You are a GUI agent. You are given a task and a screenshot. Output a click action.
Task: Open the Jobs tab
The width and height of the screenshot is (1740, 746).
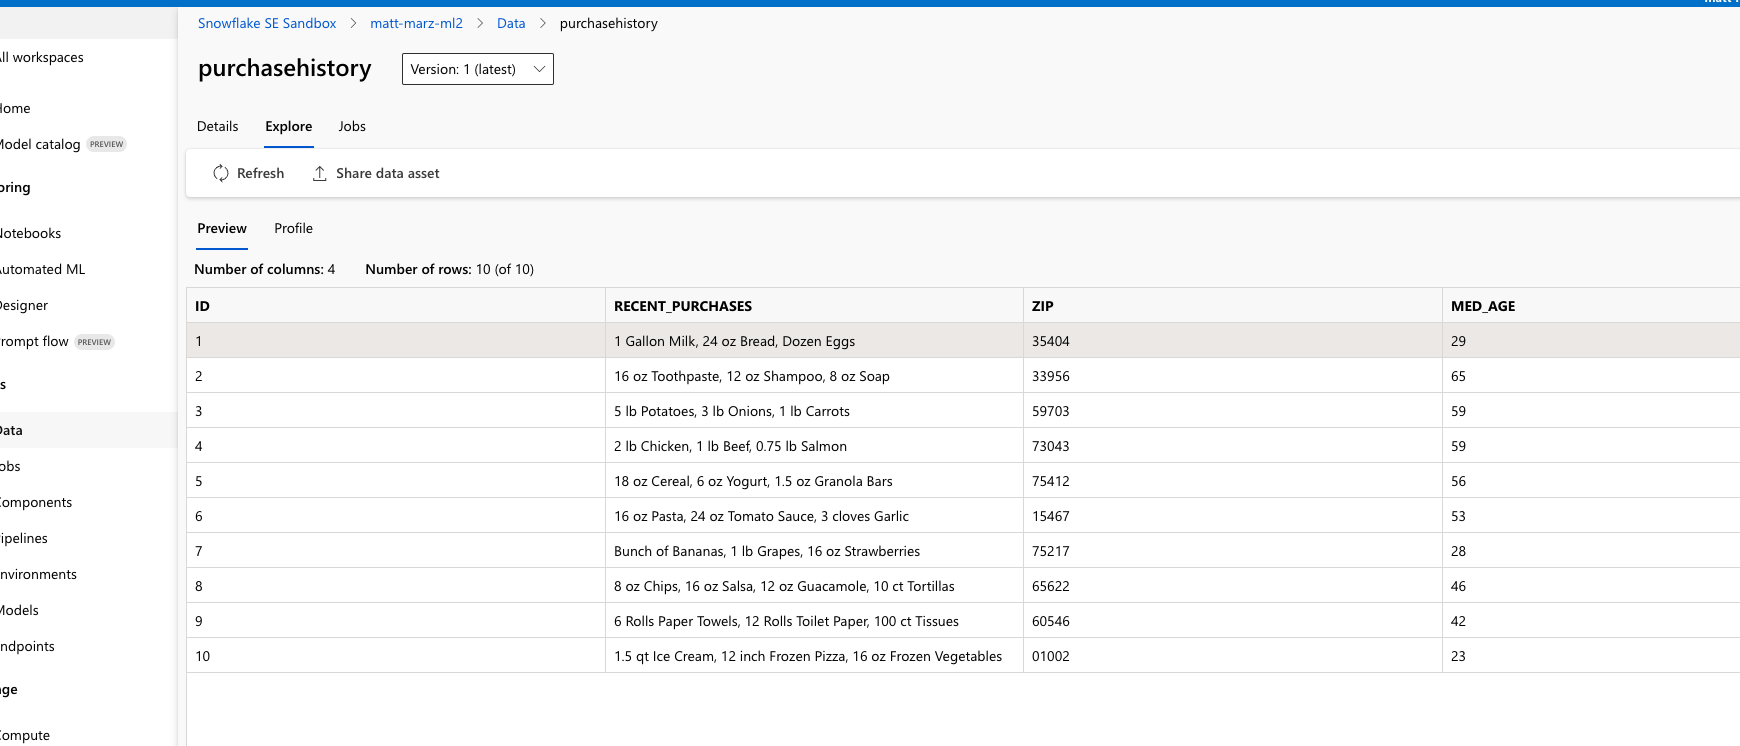click(352, 127)
